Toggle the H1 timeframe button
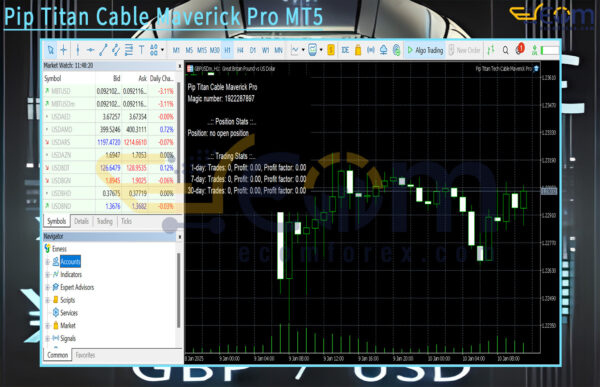Viewport: 600px width, 387px height. [227, 50]
